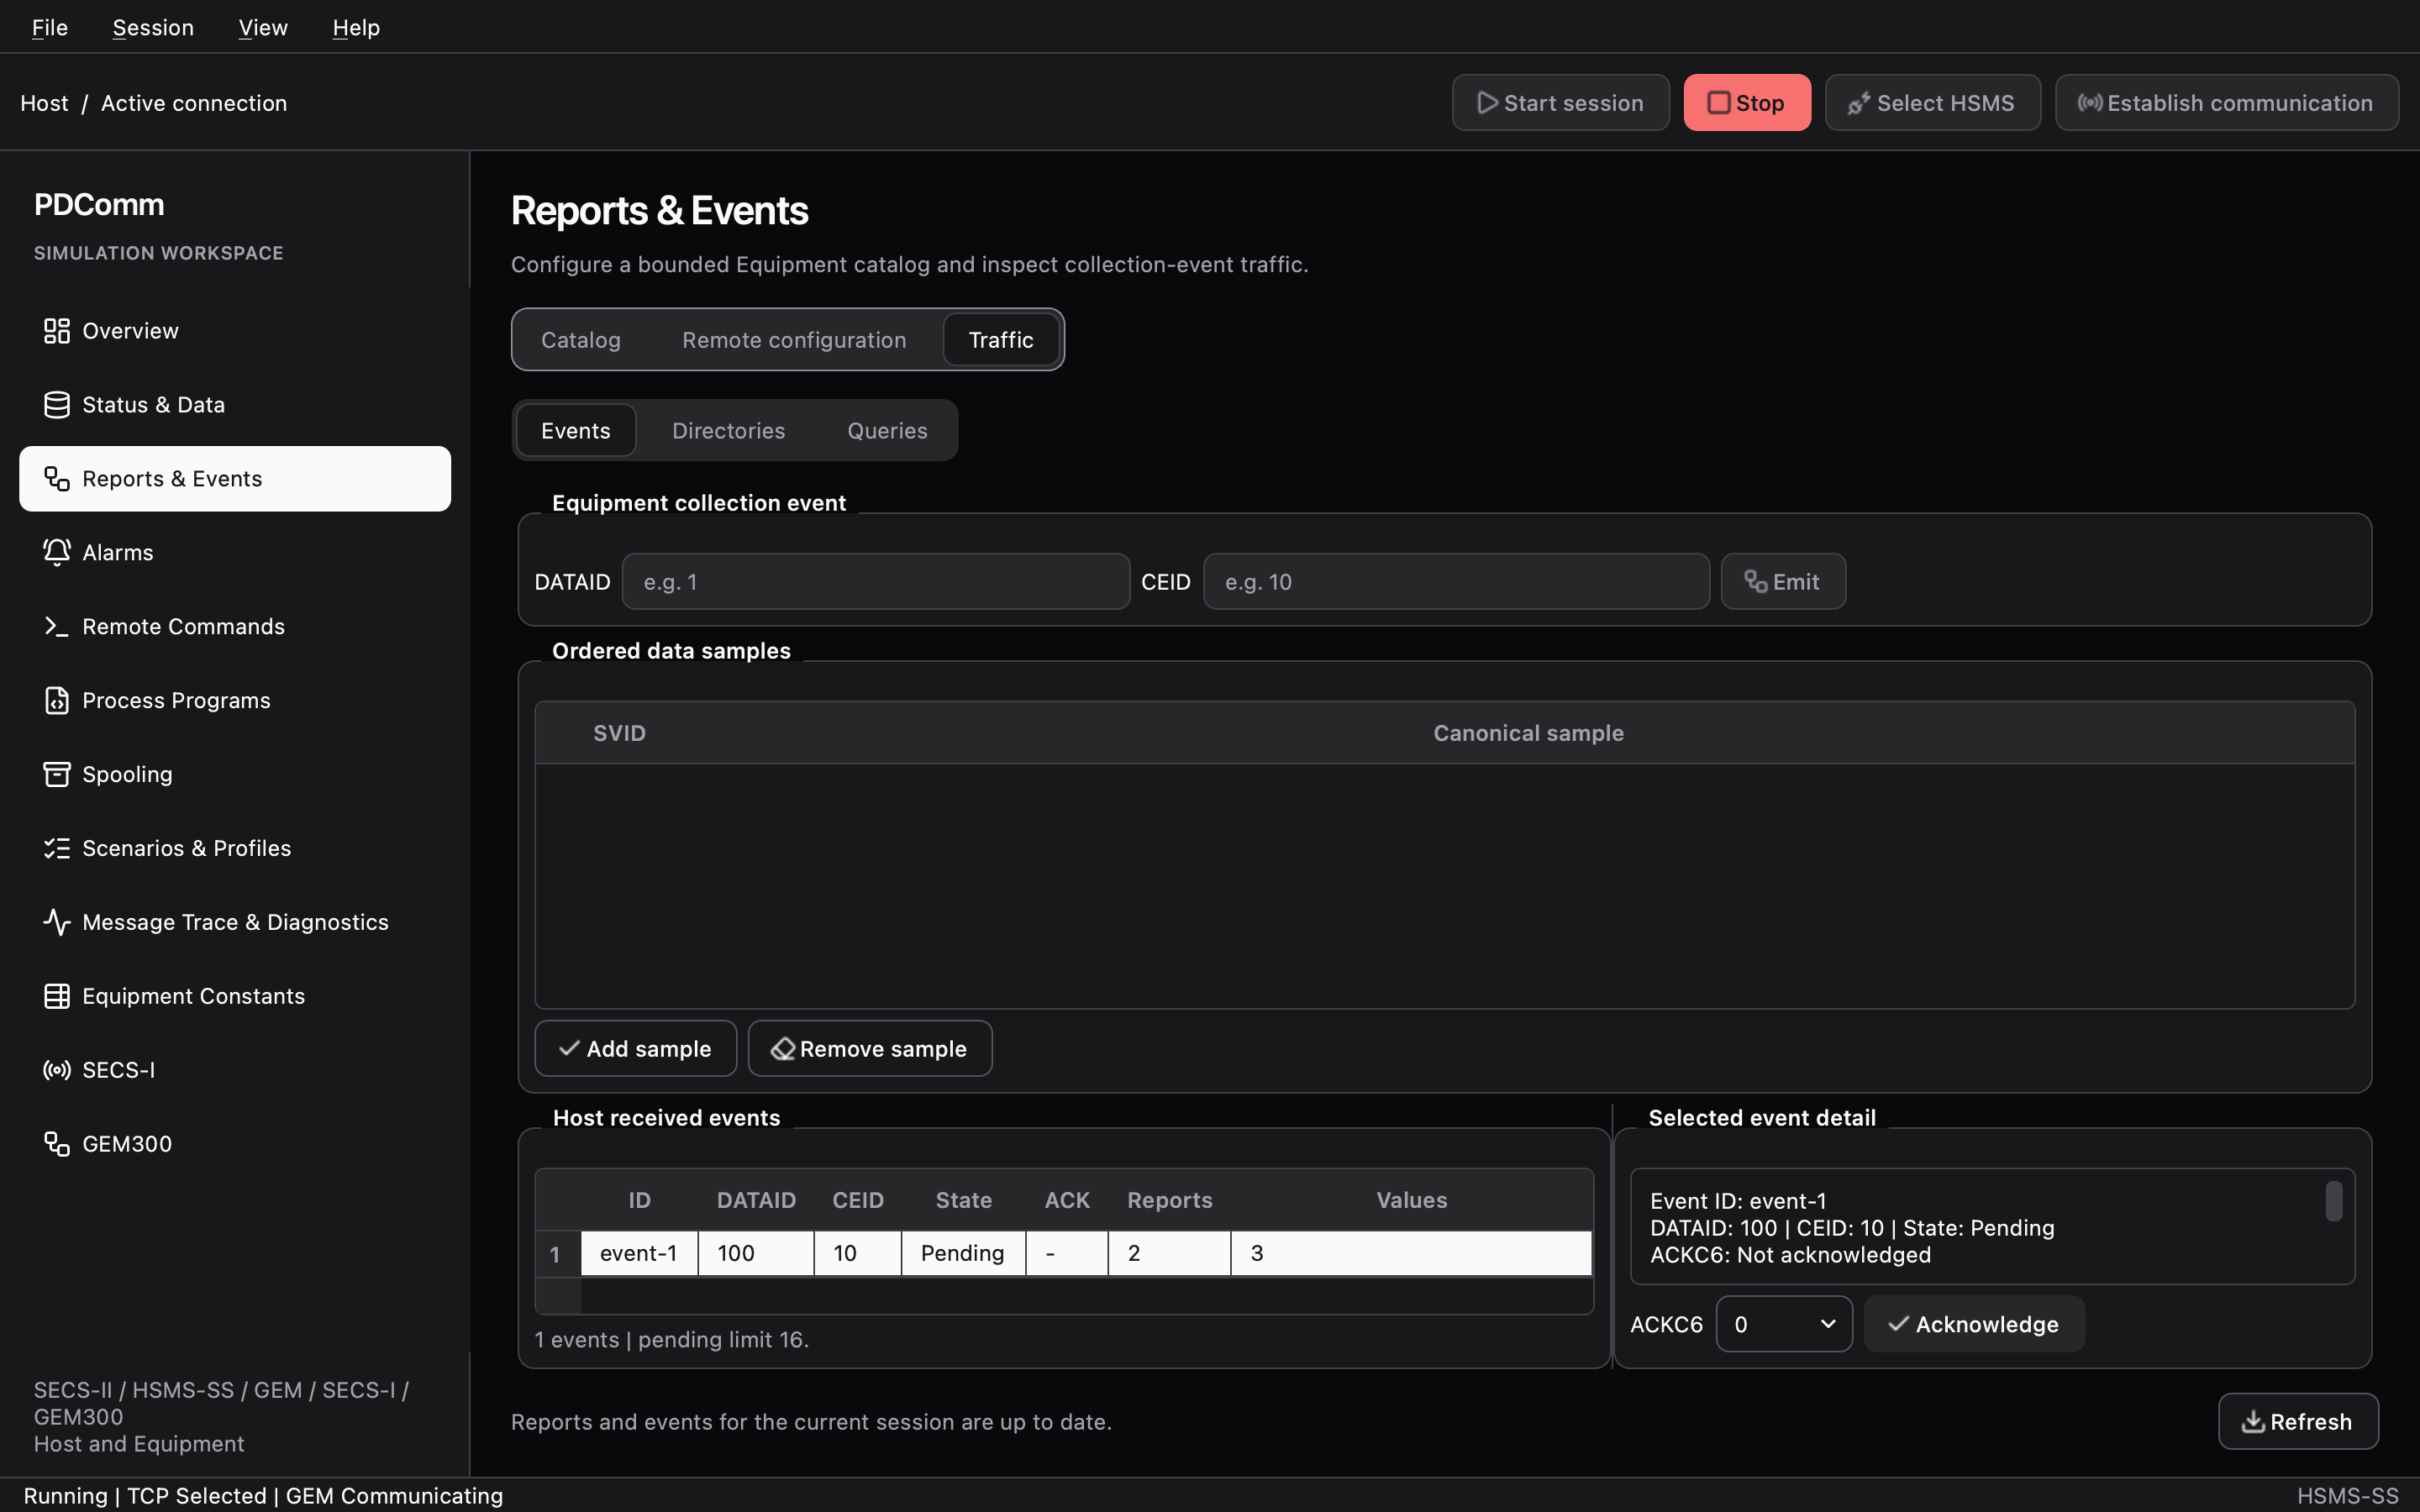Click the Add sample button
The width and height of the screenshot is (2420, 1512).
pyautogui.click(x=636, y=1049)
